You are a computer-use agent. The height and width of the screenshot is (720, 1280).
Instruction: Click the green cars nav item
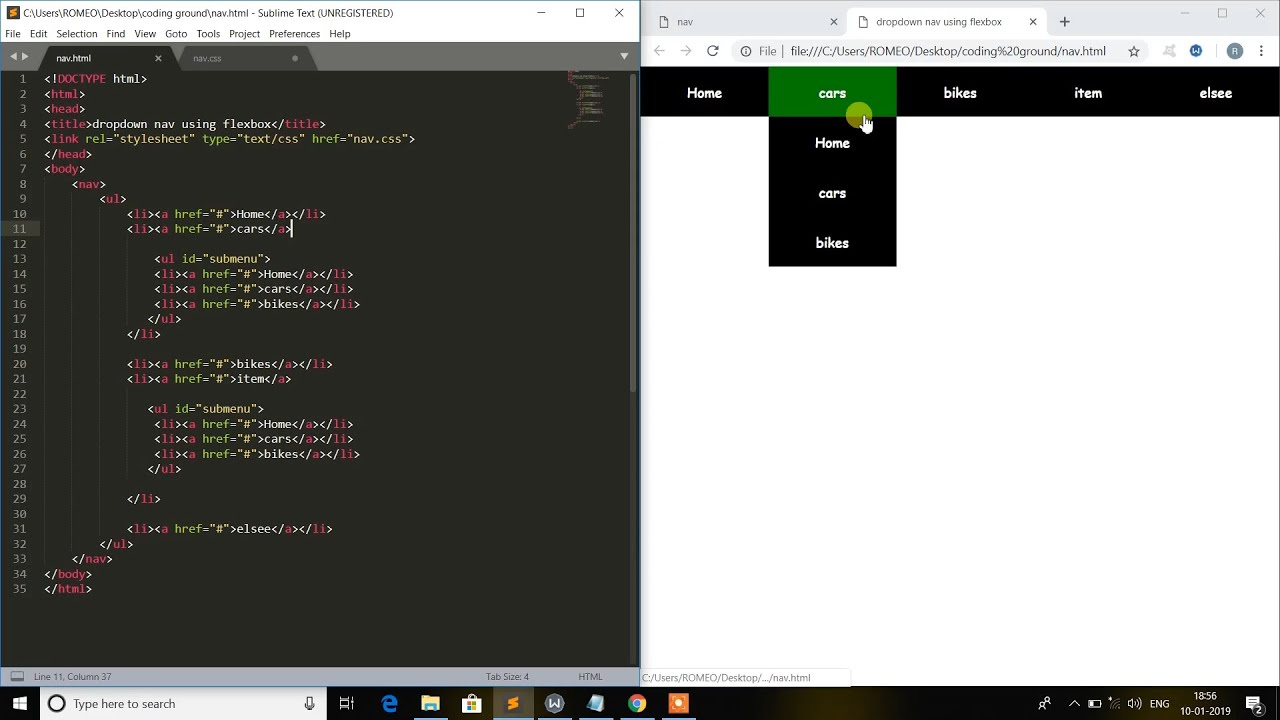coord(832,93)
